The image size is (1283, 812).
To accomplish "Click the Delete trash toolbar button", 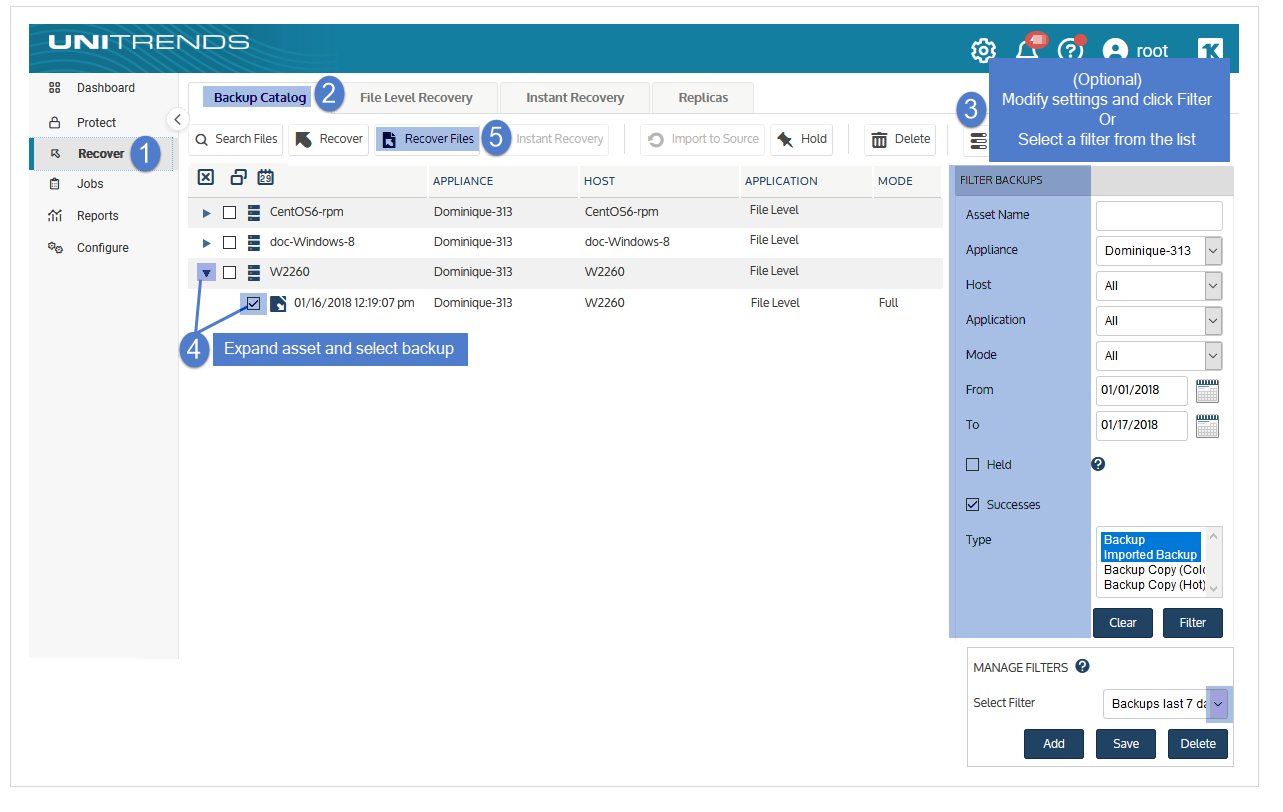I will click(900, 139).
